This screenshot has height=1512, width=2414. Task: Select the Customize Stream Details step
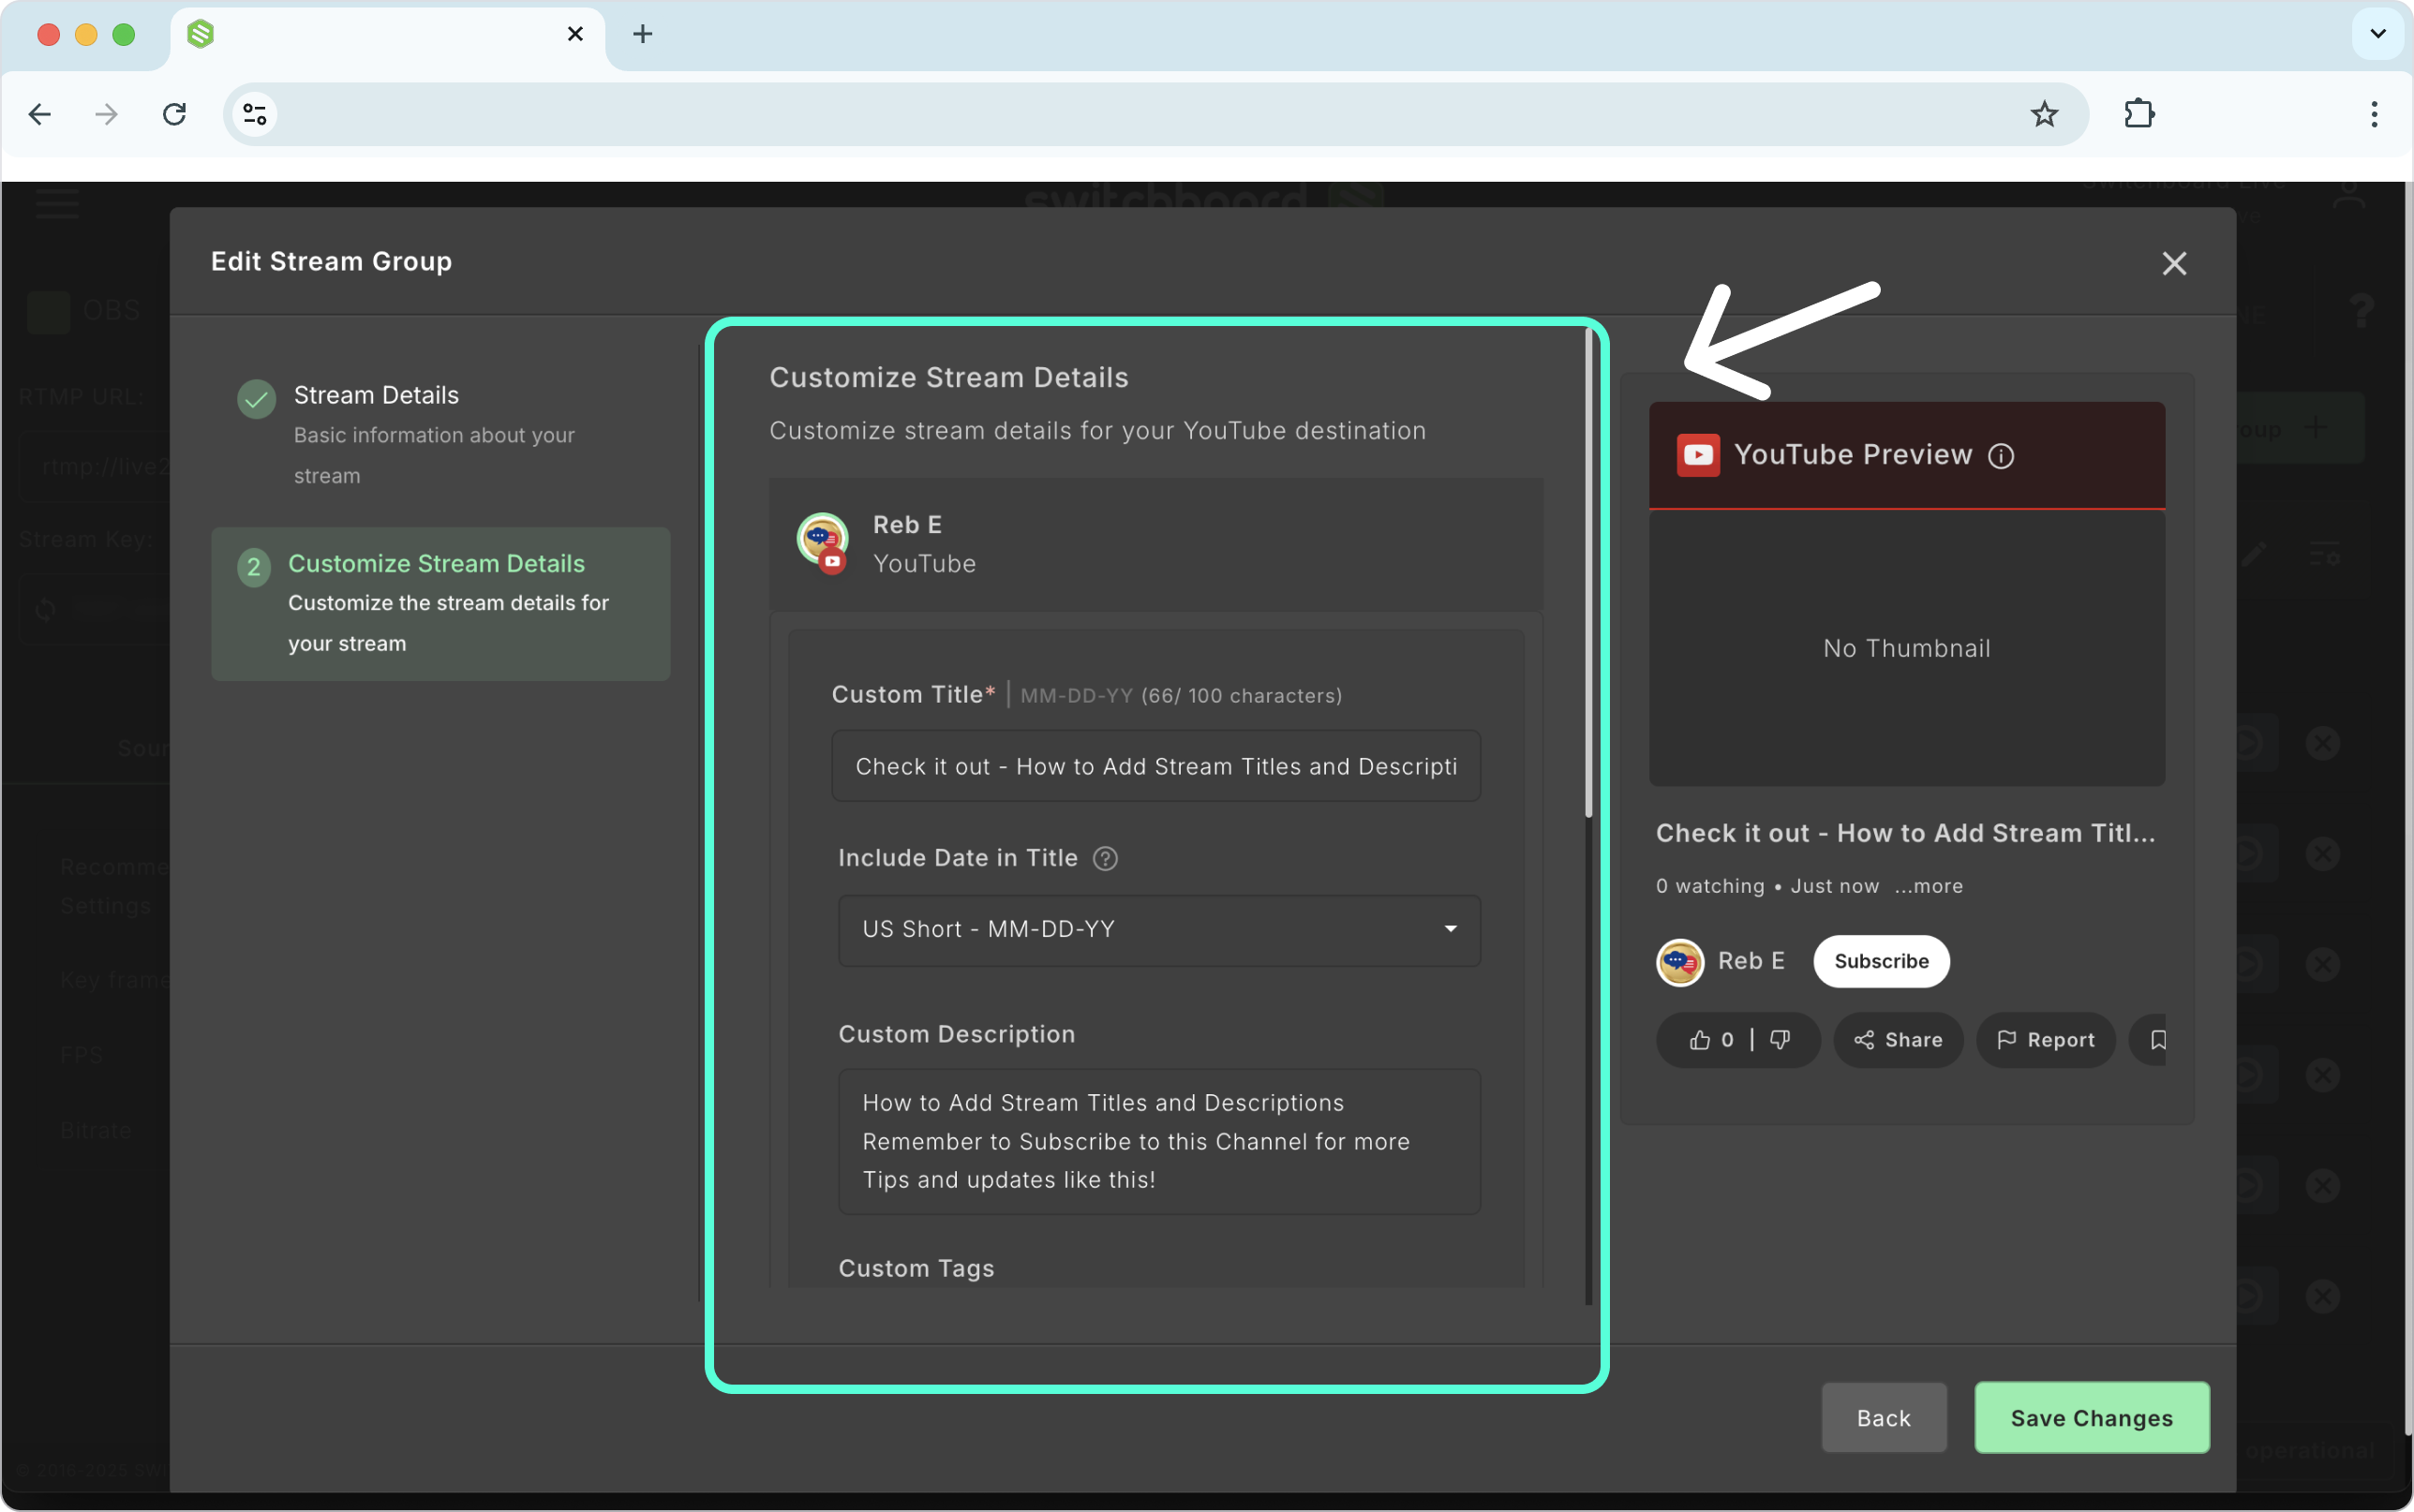click(441, 604)
